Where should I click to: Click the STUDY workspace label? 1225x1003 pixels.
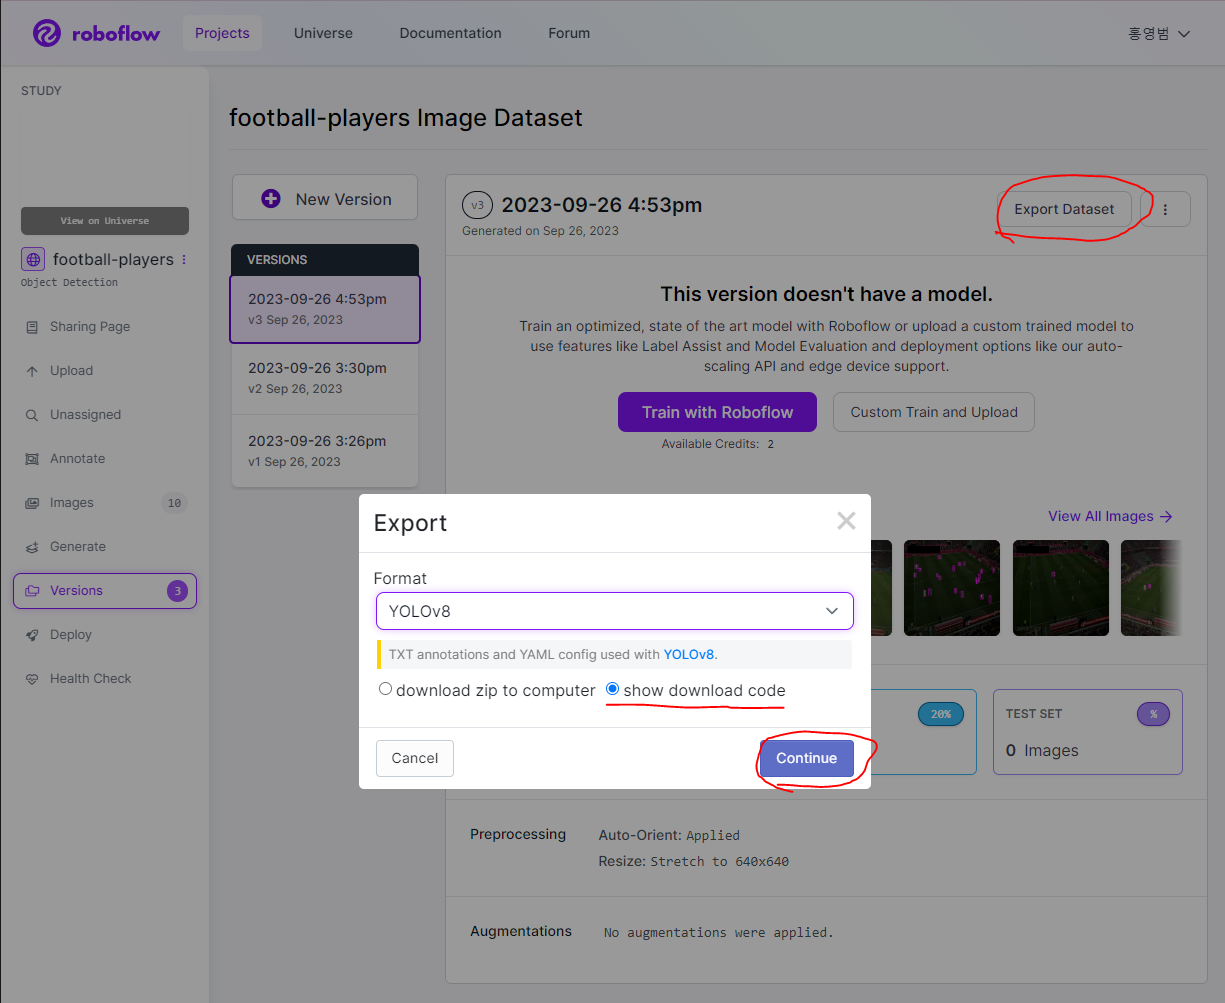pyautogui.click(x=41, y=91)
